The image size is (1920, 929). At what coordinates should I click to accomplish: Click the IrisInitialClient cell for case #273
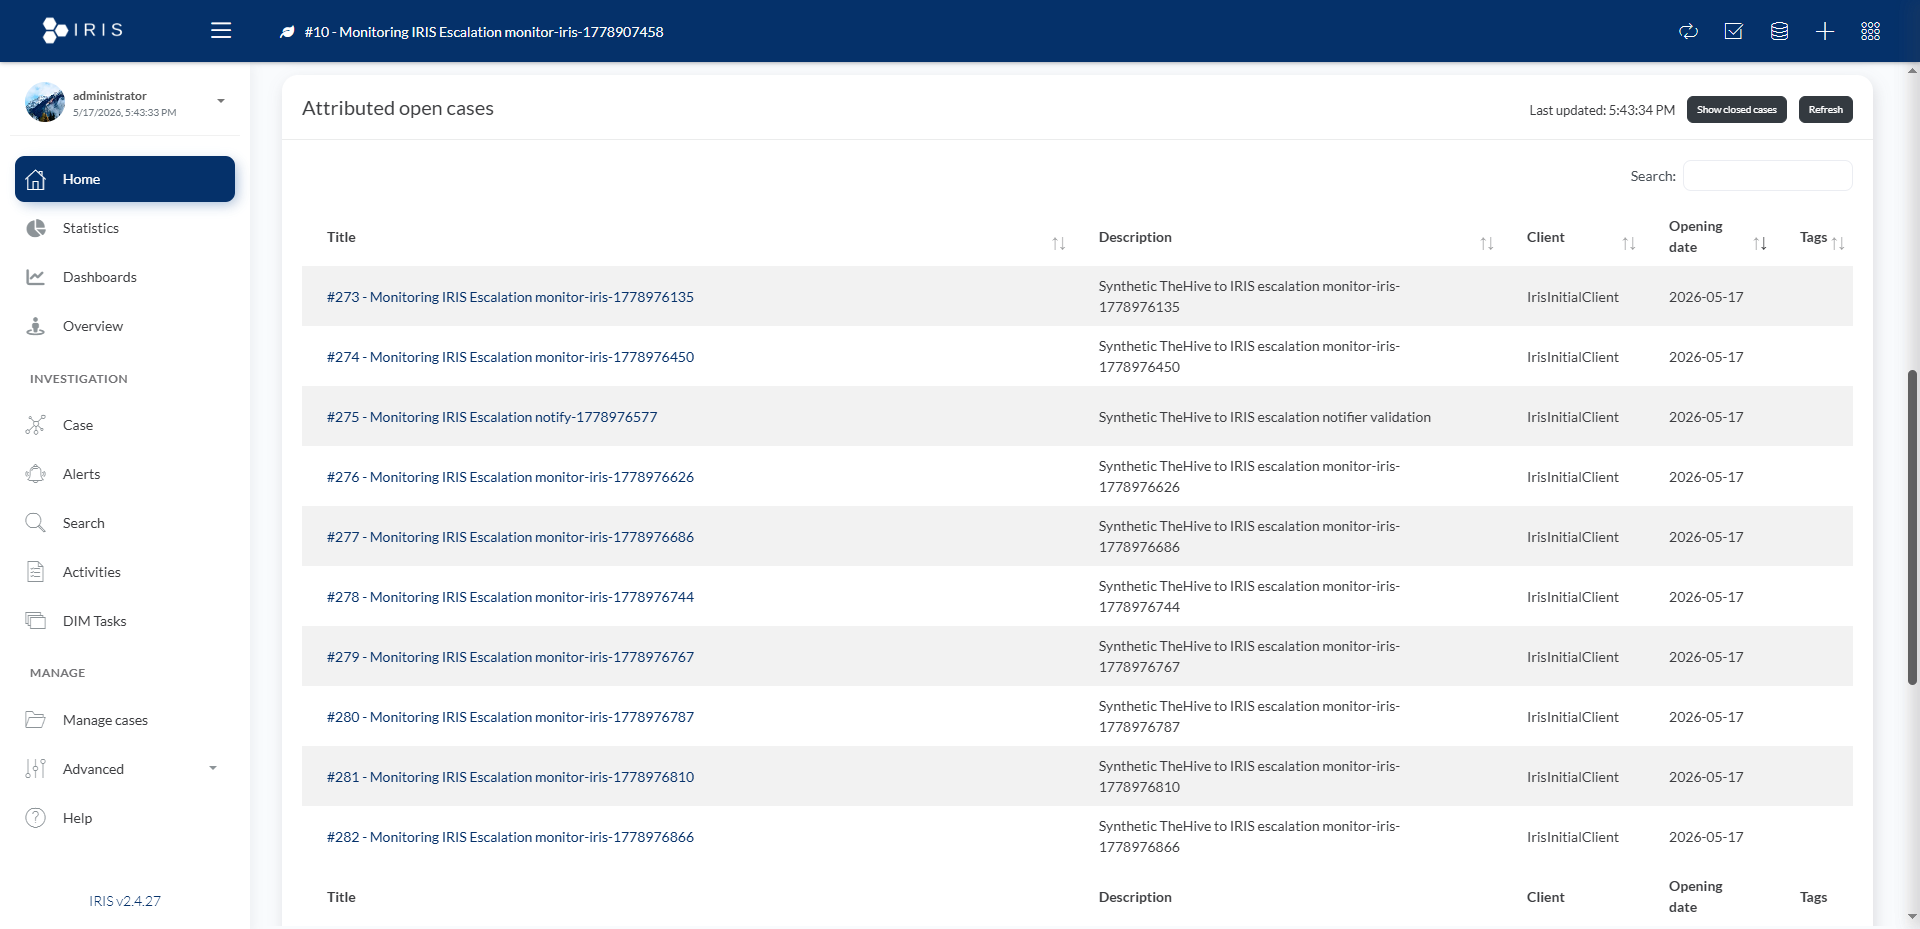pyautogui.click(x=1572, y=297)
